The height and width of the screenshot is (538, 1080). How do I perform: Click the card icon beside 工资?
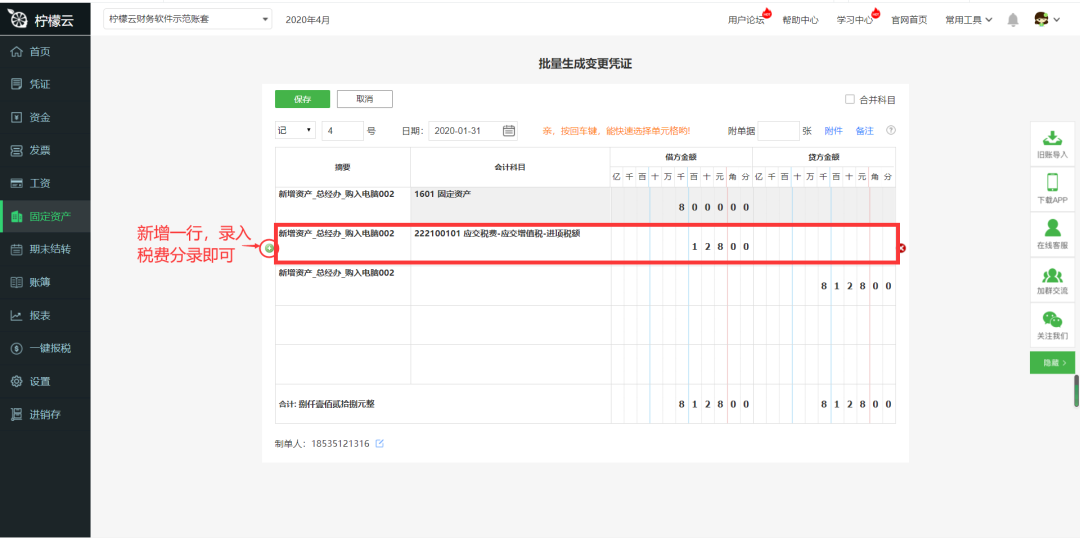click(x=17, y=184)
